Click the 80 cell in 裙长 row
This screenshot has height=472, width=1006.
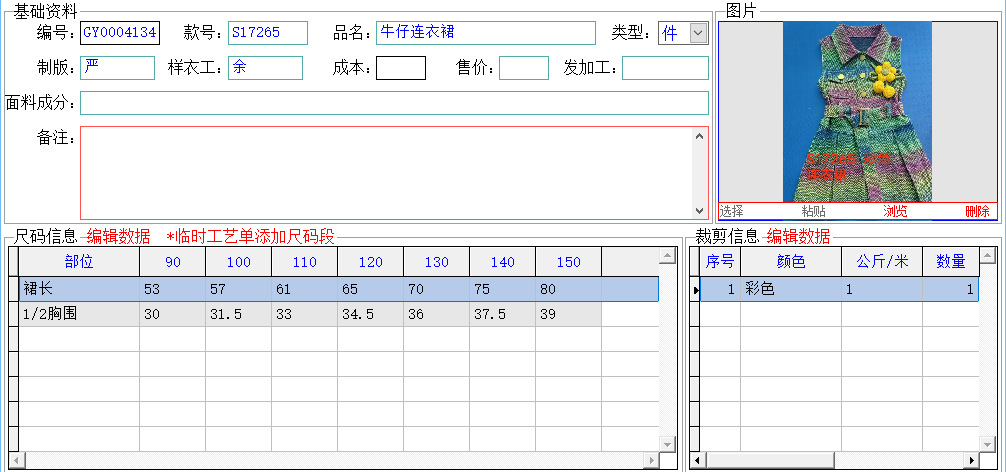pyautogui.click(x=569, y=289)
